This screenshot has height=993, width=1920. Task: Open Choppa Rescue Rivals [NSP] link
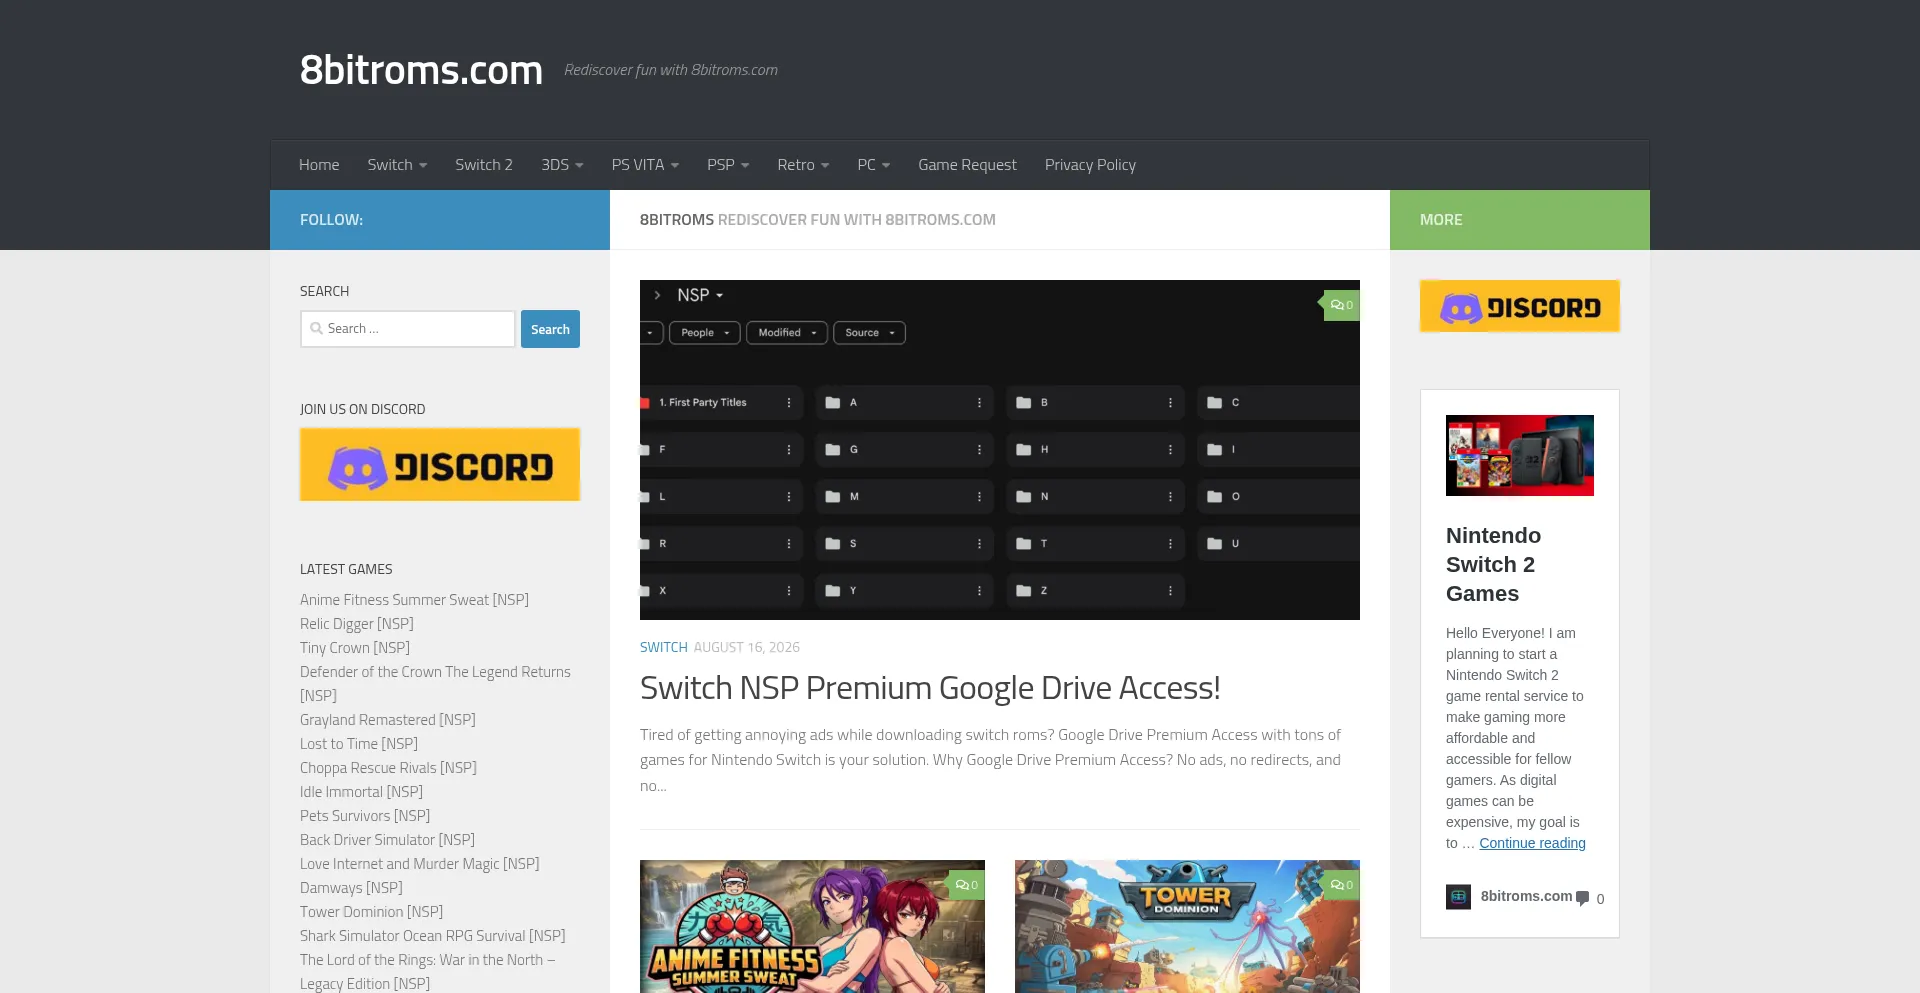(388, 768)
